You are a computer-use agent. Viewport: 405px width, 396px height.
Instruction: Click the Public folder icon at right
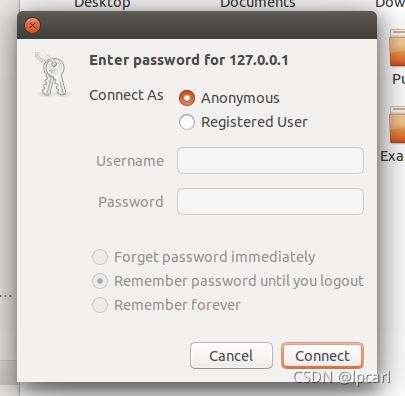[x=397, y=47]
